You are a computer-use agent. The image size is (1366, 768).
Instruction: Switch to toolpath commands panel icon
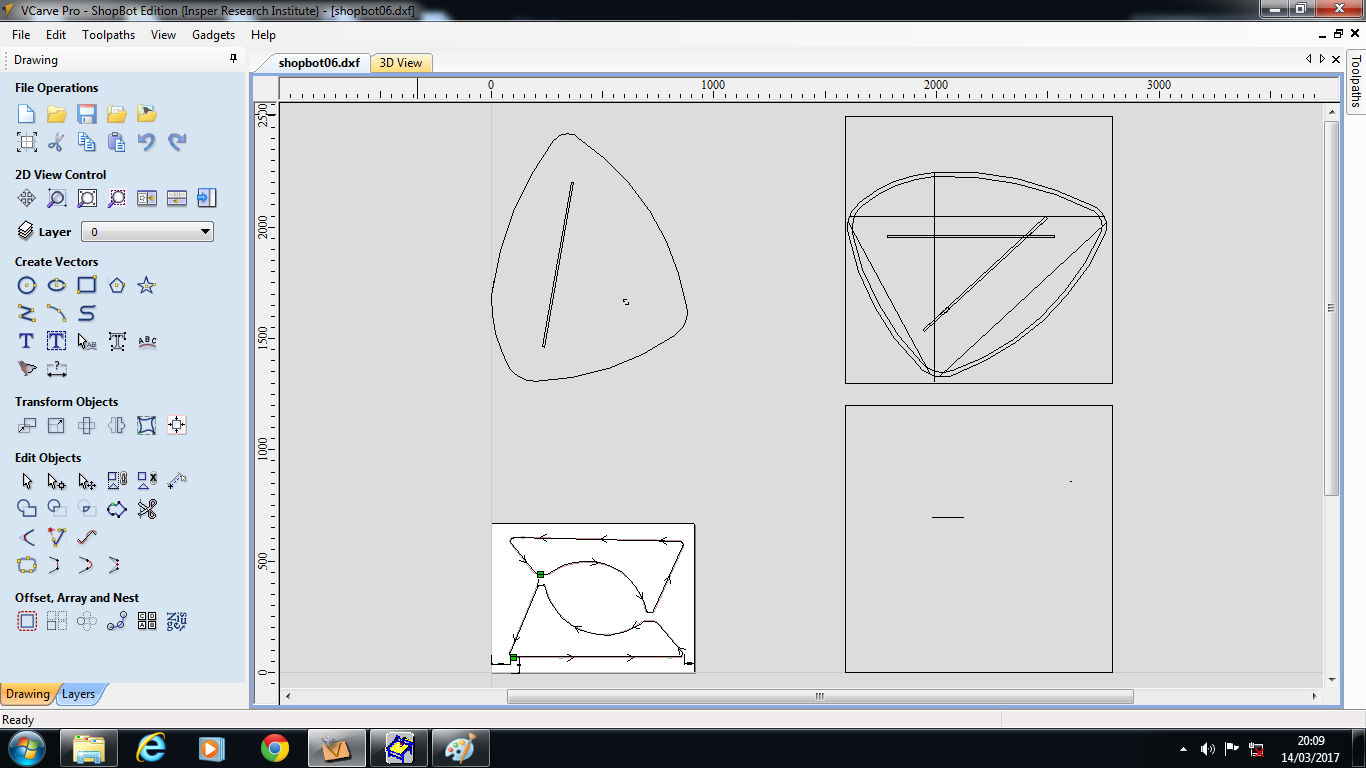click(x=207, y=198)
